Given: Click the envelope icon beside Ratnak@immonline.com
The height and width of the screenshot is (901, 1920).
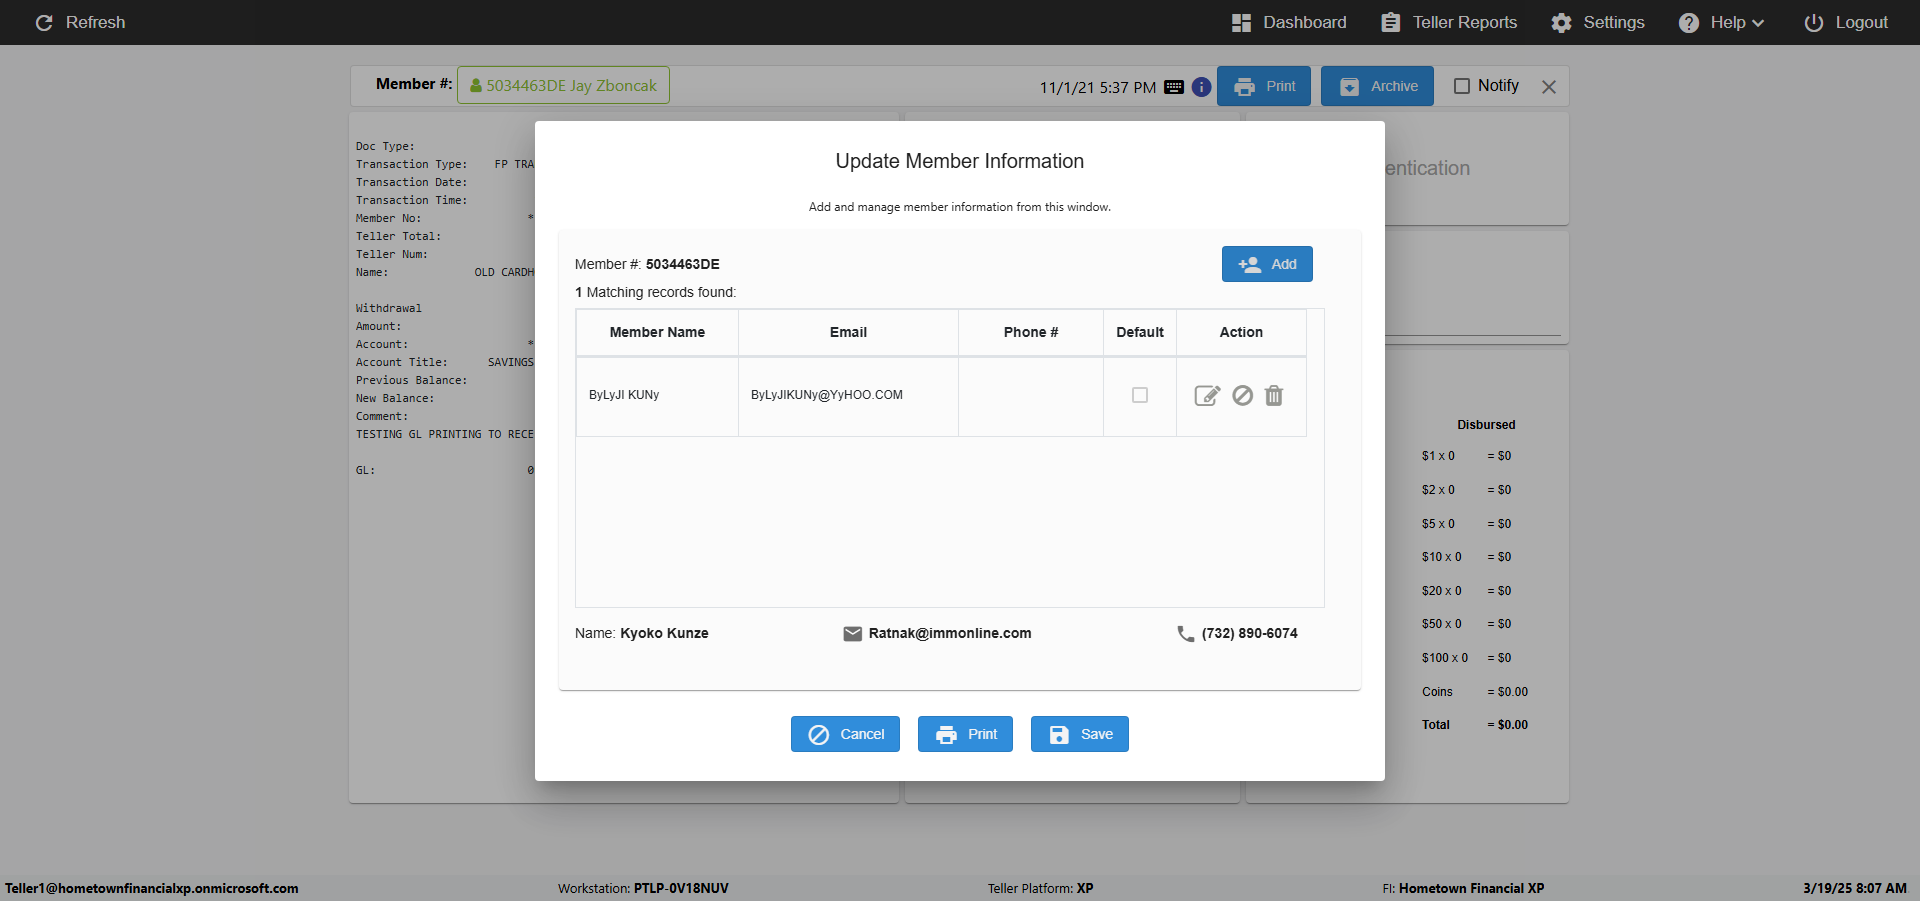Looking at the screenshot, I should [x=852, y=634].
